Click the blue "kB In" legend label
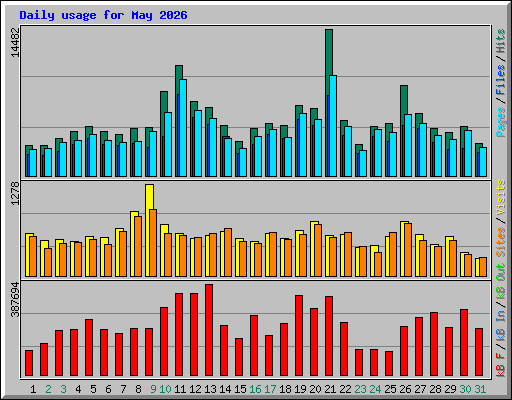This screenshot has width=512, height=400. pos(501,325)
